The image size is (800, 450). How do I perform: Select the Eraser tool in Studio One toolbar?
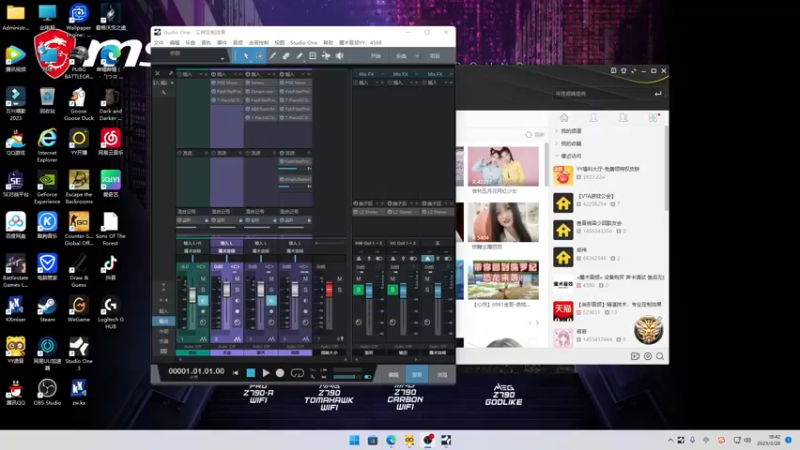tap(286, 56)
